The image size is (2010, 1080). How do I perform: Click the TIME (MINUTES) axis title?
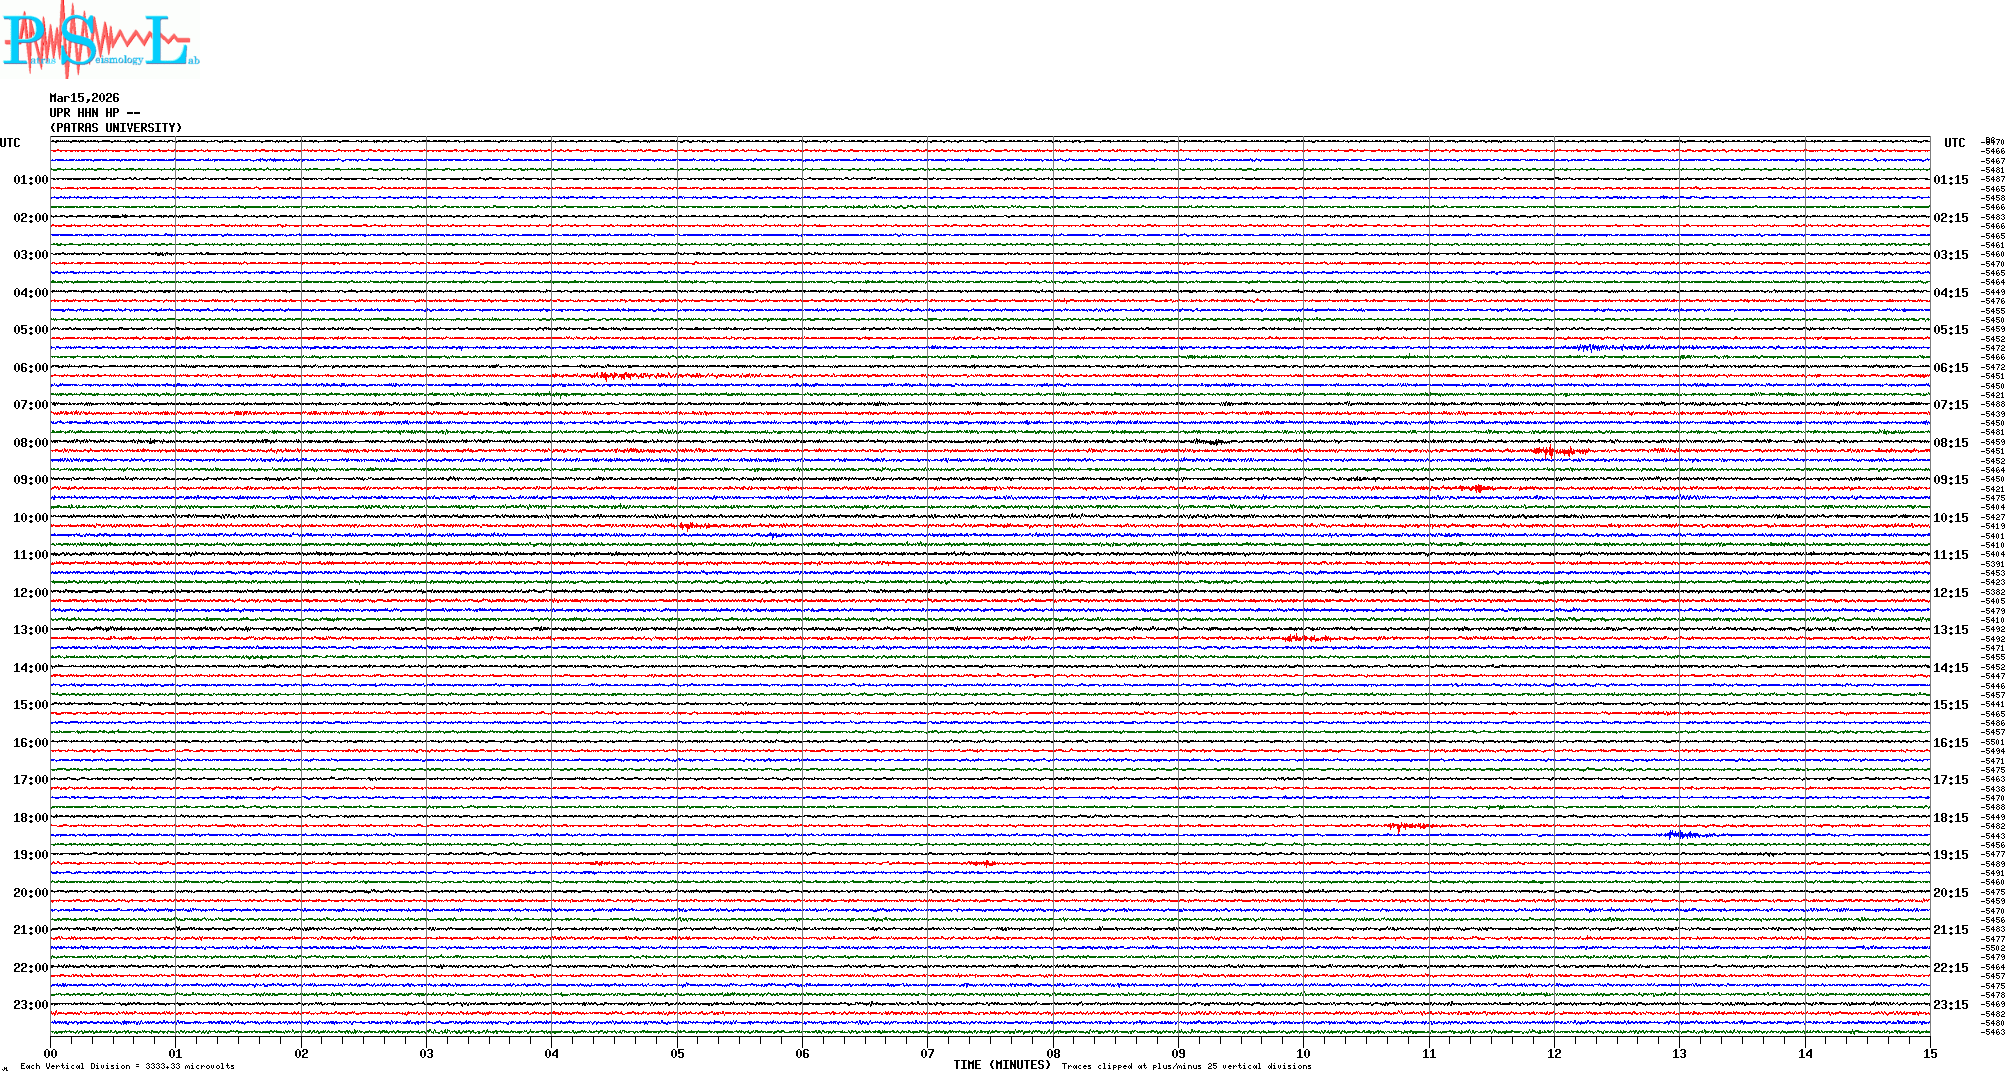point(1001,1065)
